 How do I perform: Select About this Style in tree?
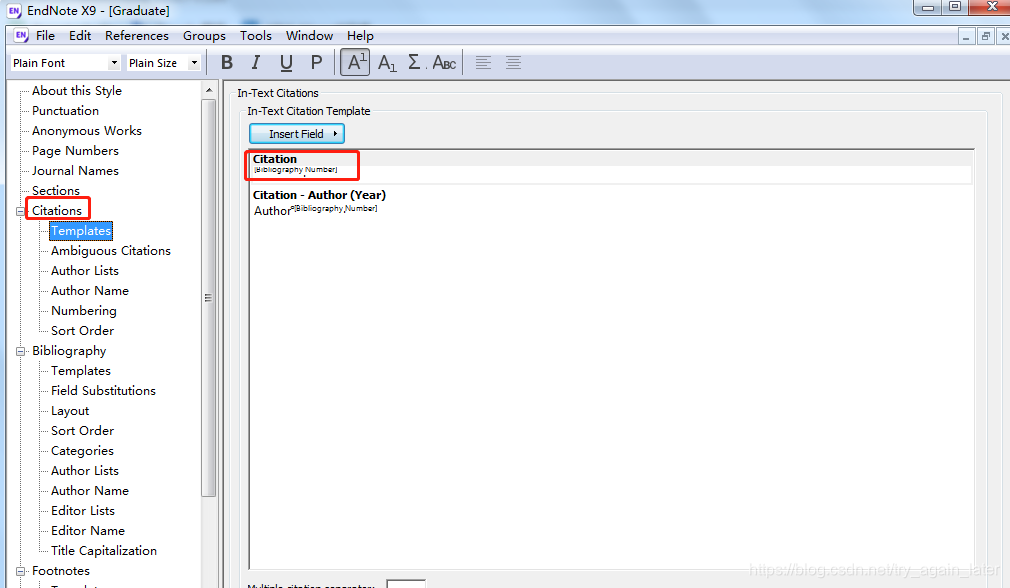point(77,91)
